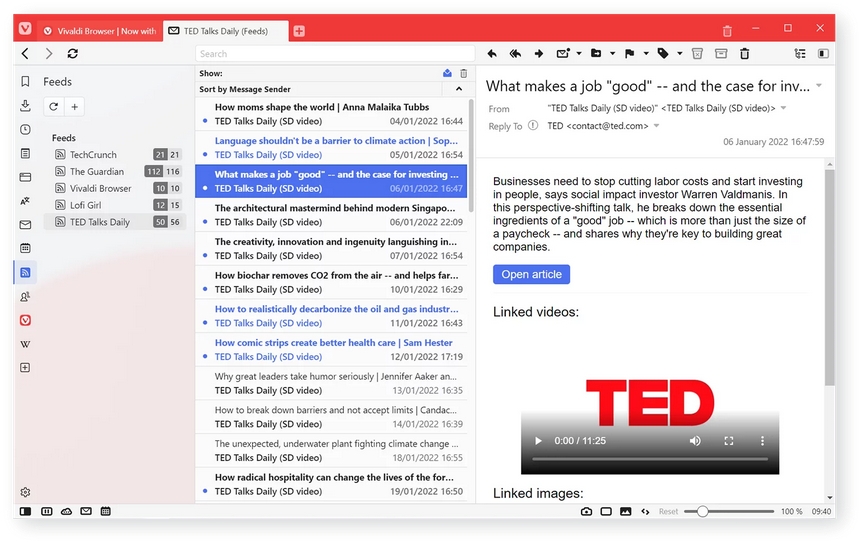This screenshot has height=542, width=860.
Task: Collapse the sort by sender chevron
Action: click(459, 89)
